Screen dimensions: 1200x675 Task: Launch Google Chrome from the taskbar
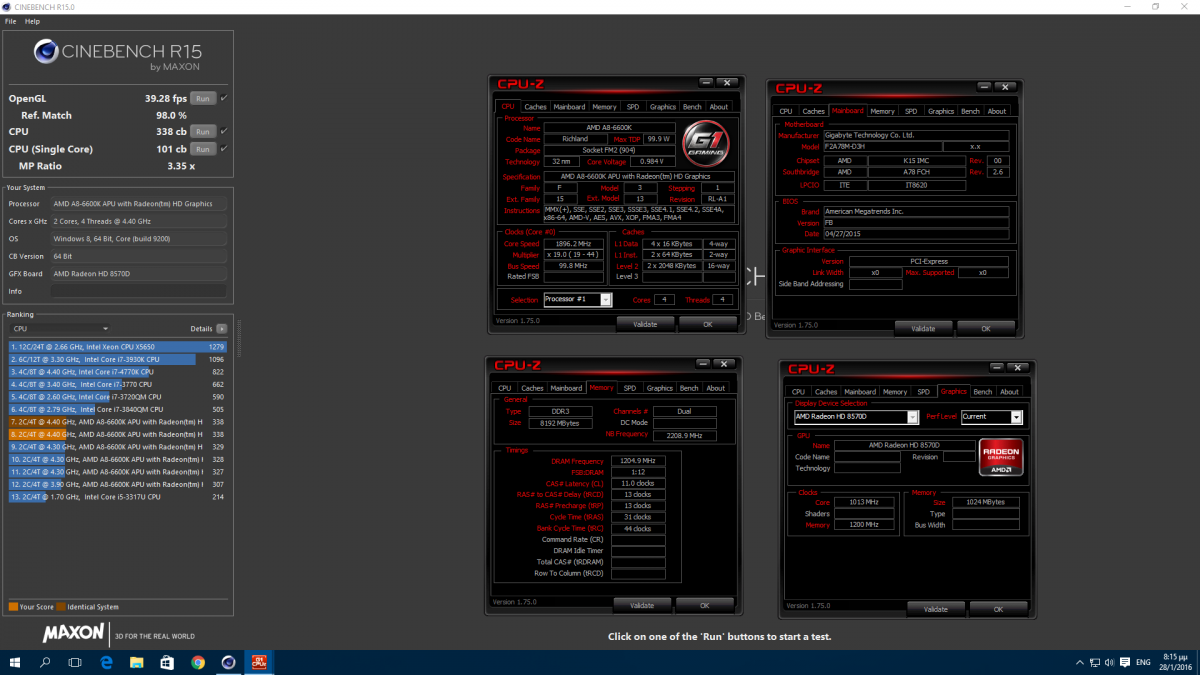[x=198, y=662]
